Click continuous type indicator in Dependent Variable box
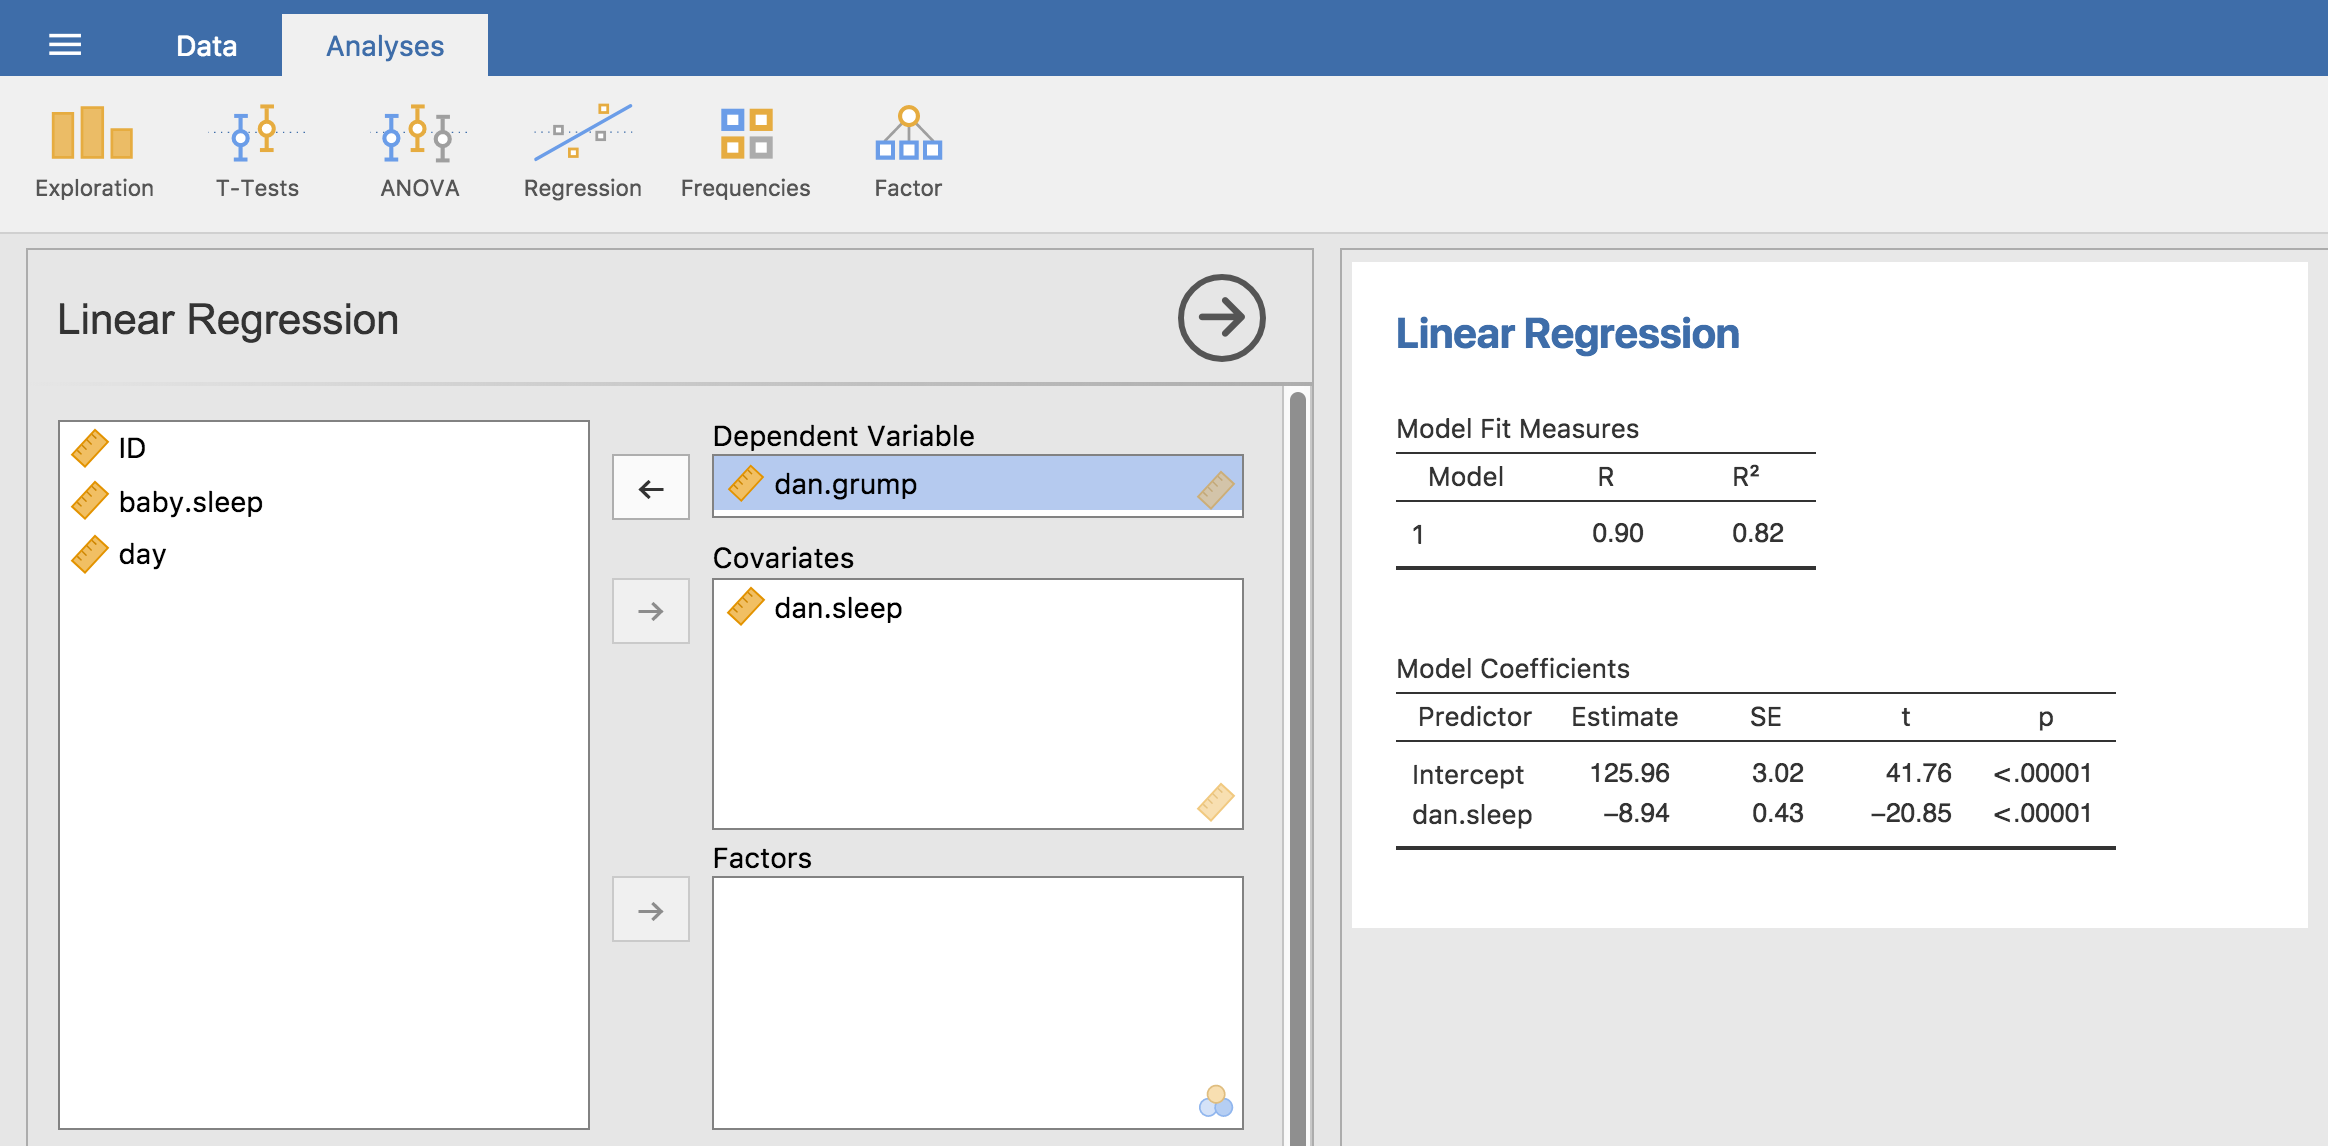 tap(1216, 490)
